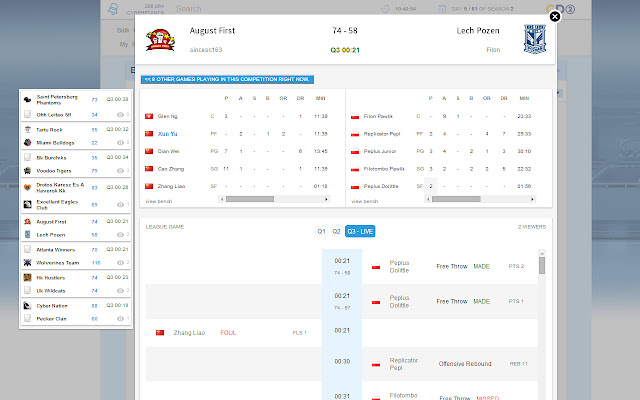Click the Hk Hustlers team logo
Viewport: 640px width, 400px height.
point(27,278)
